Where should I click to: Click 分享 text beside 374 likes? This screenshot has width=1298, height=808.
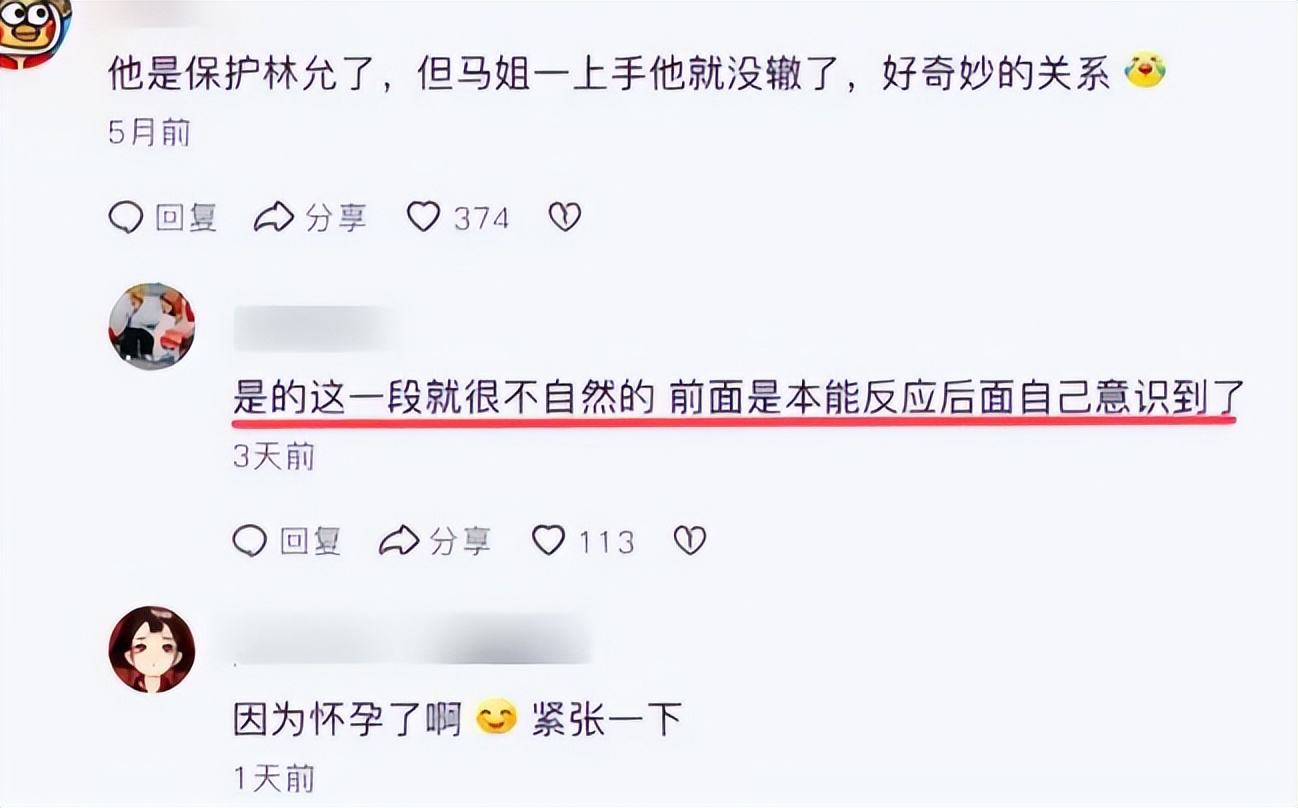point(336,217)
